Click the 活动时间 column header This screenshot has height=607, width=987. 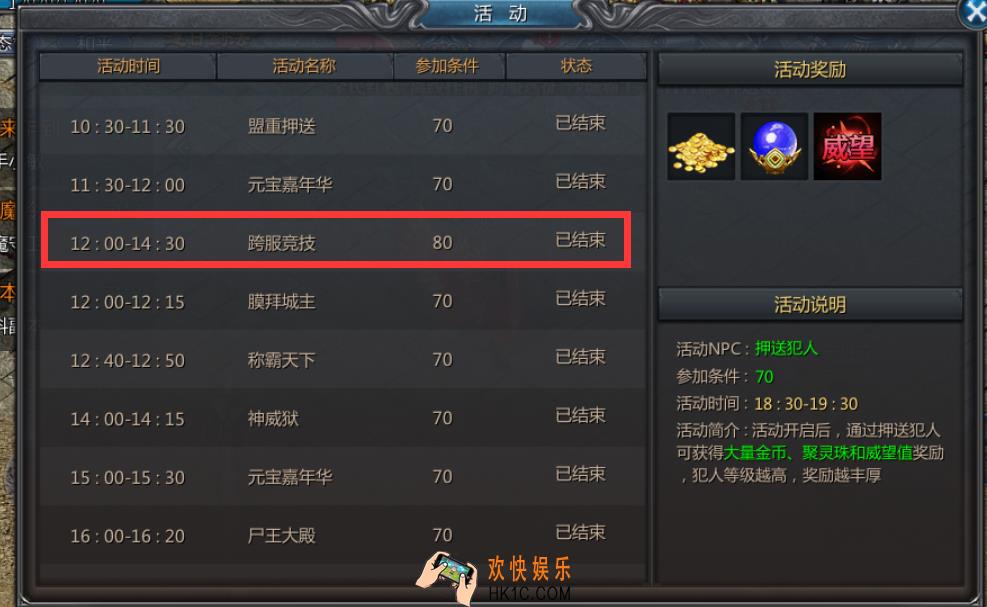[128, 66]
